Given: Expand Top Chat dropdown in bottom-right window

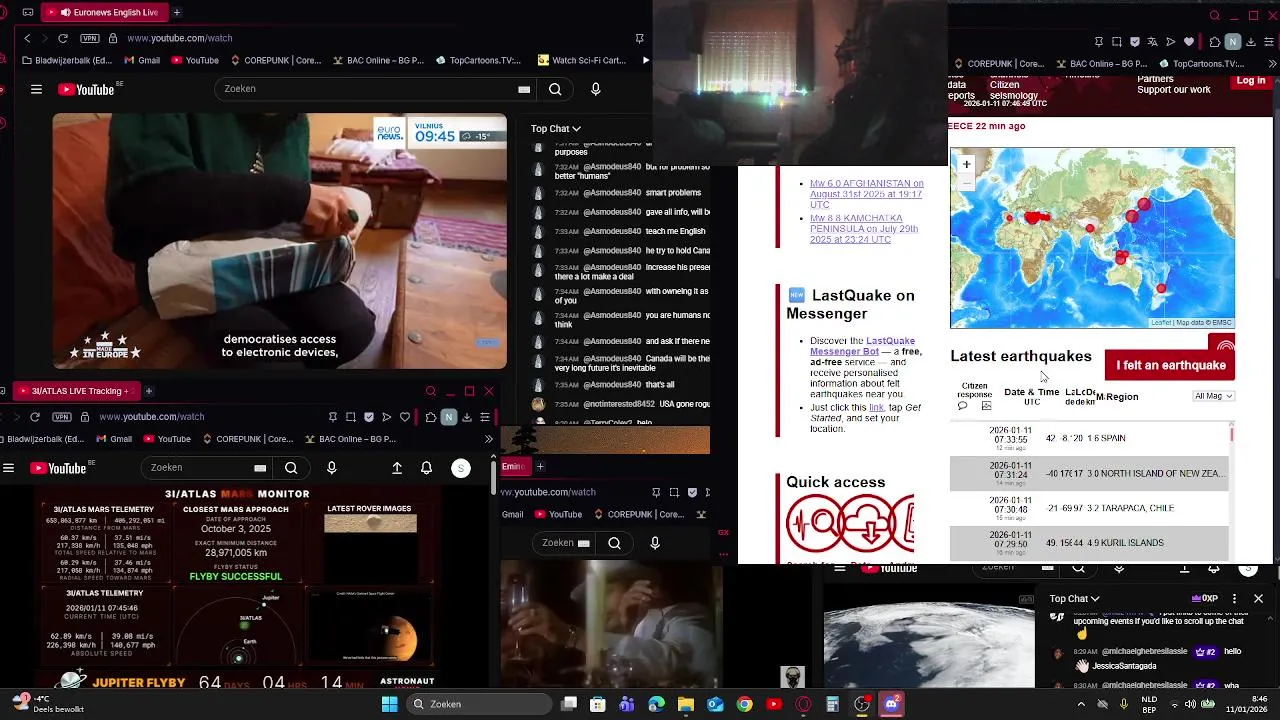Looking at the screenshot, I should click(1074, 599).
